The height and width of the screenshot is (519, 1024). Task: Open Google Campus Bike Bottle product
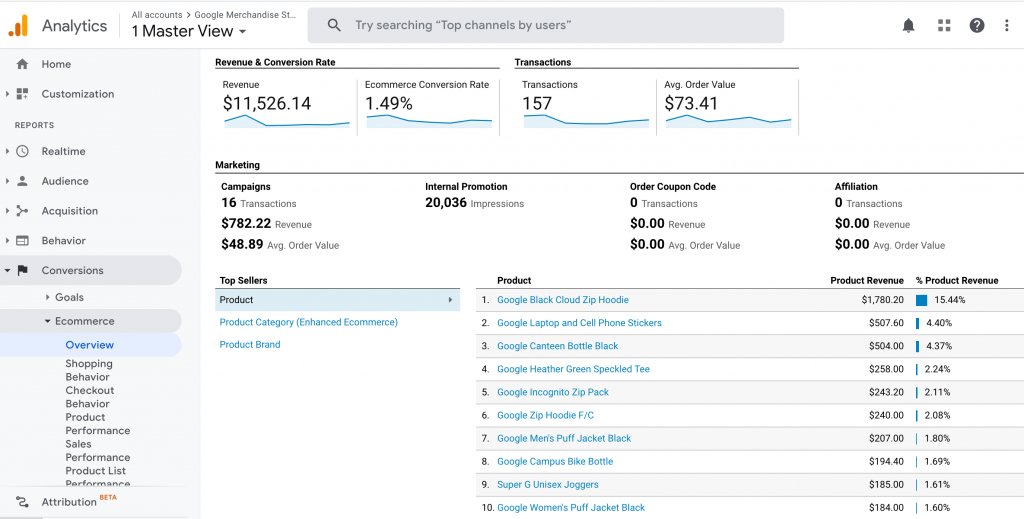555,461
